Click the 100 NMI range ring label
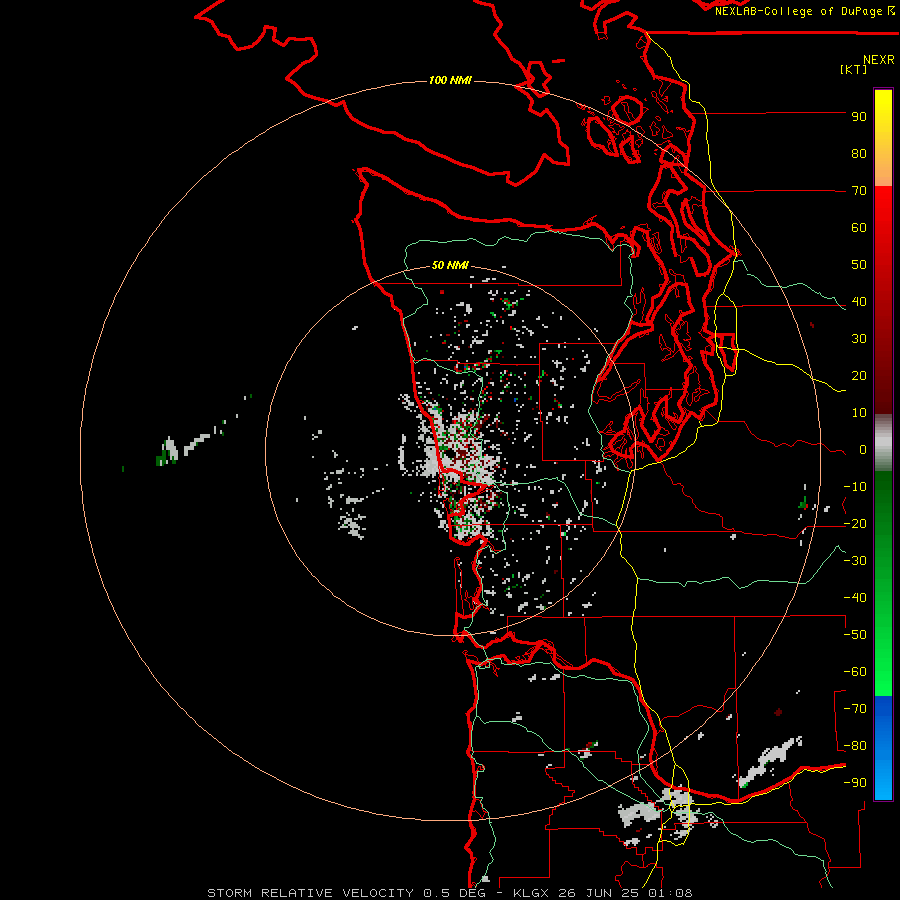Screen dimensions: 900x900 (x=450, y=80)
